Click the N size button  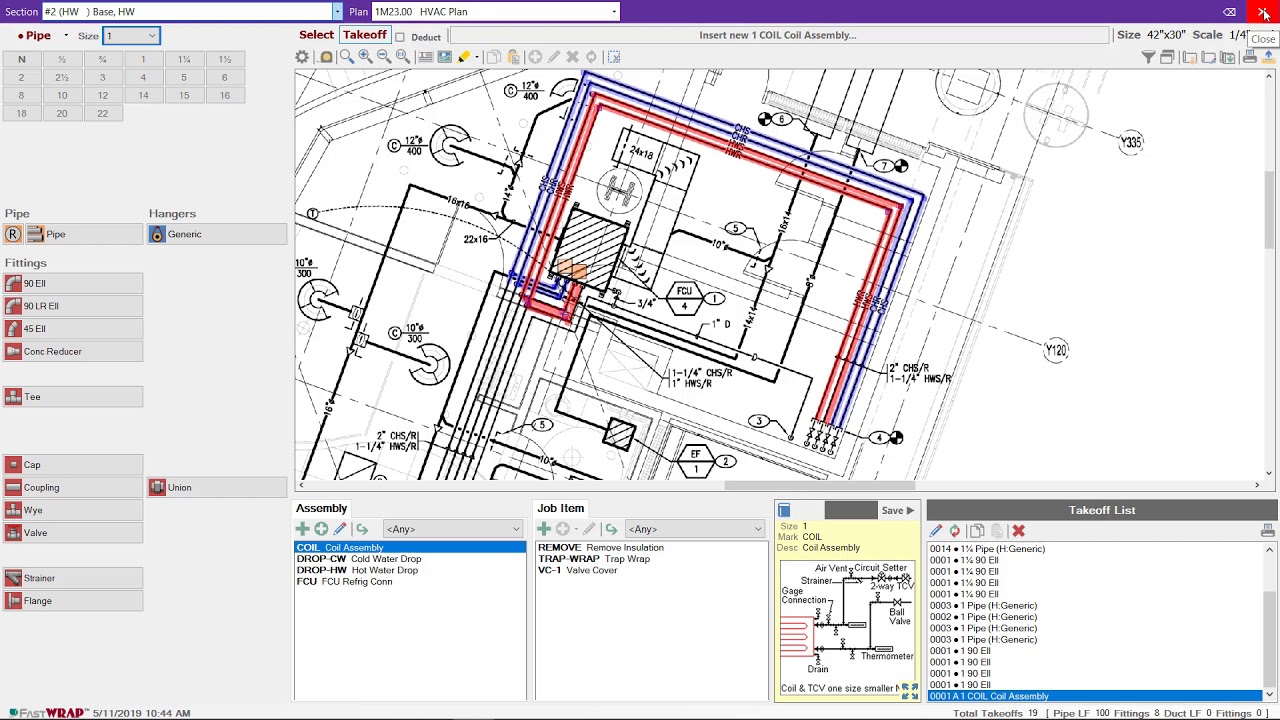pyautogui.click(x=21, y=59)
